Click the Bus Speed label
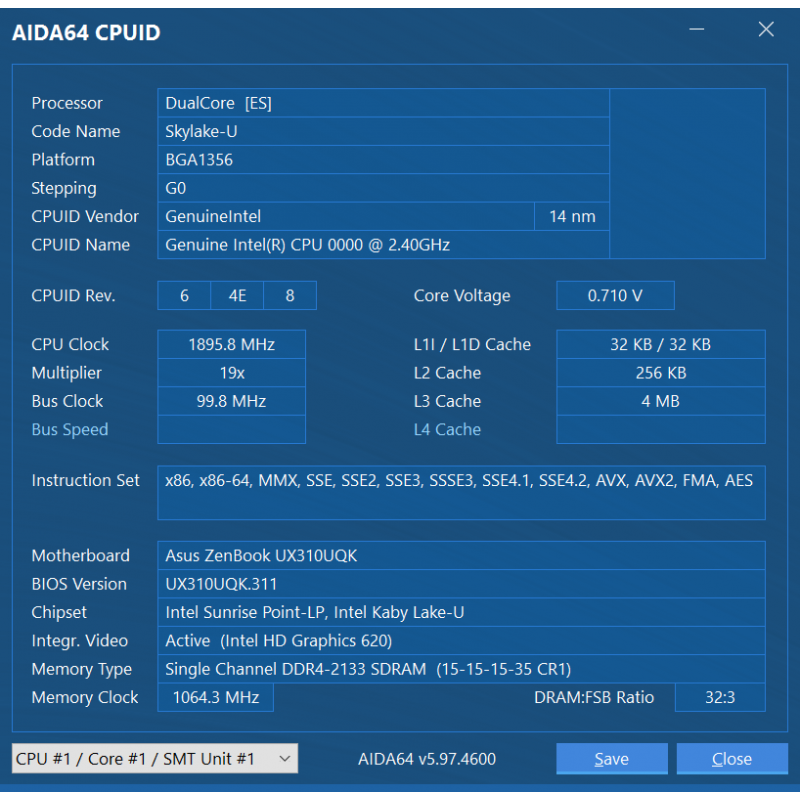Screen dimensions: 800x800 (x=70, y=430)
